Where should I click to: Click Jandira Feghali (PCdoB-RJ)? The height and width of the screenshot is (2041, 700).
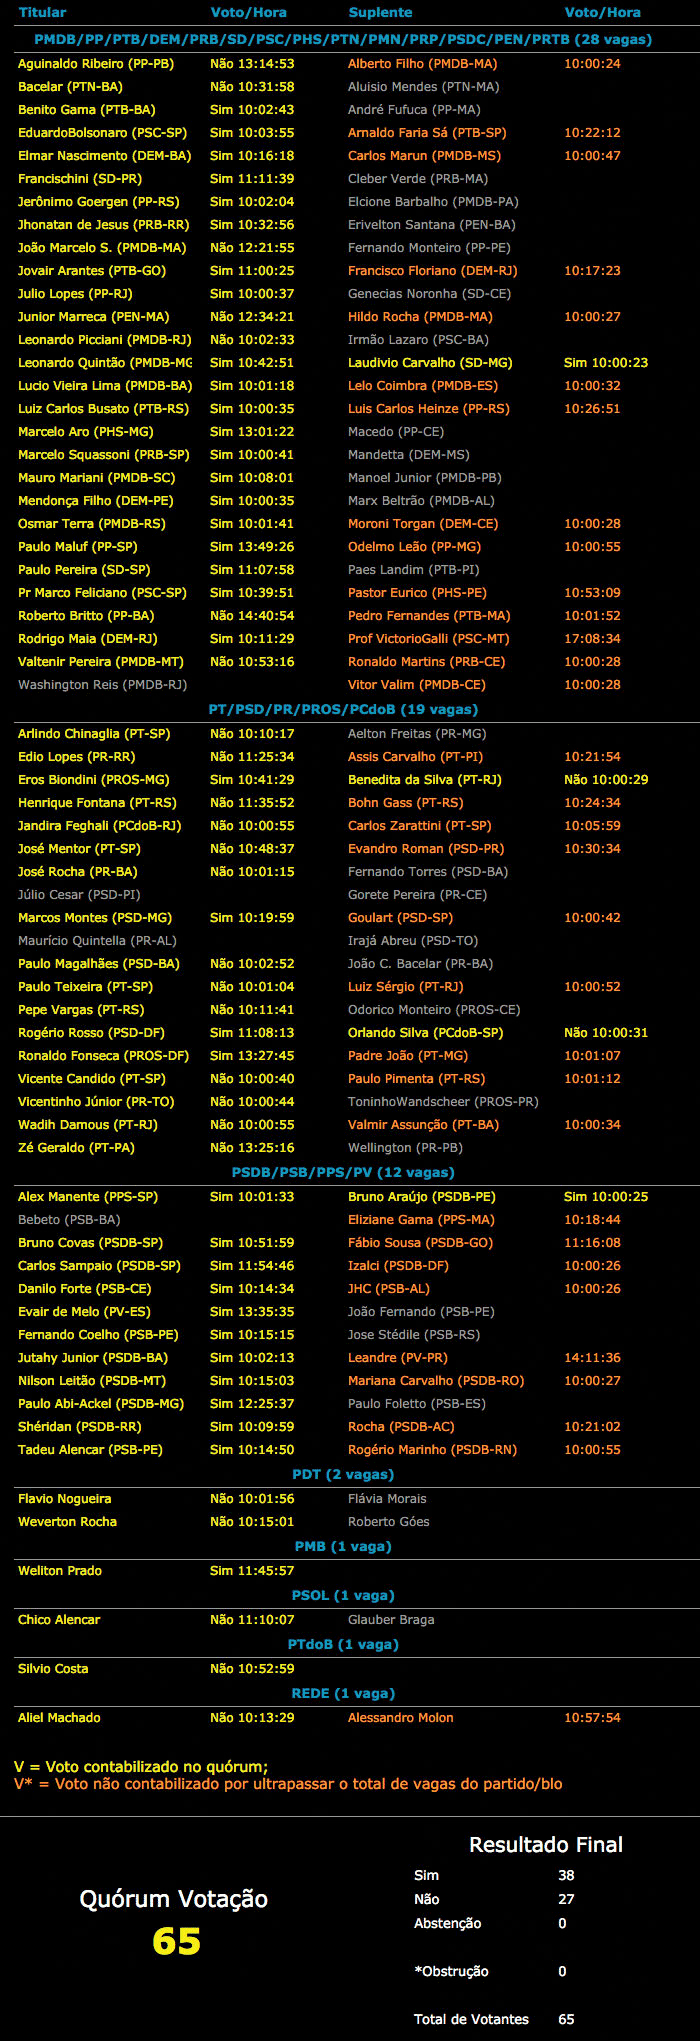coord(100,826)
